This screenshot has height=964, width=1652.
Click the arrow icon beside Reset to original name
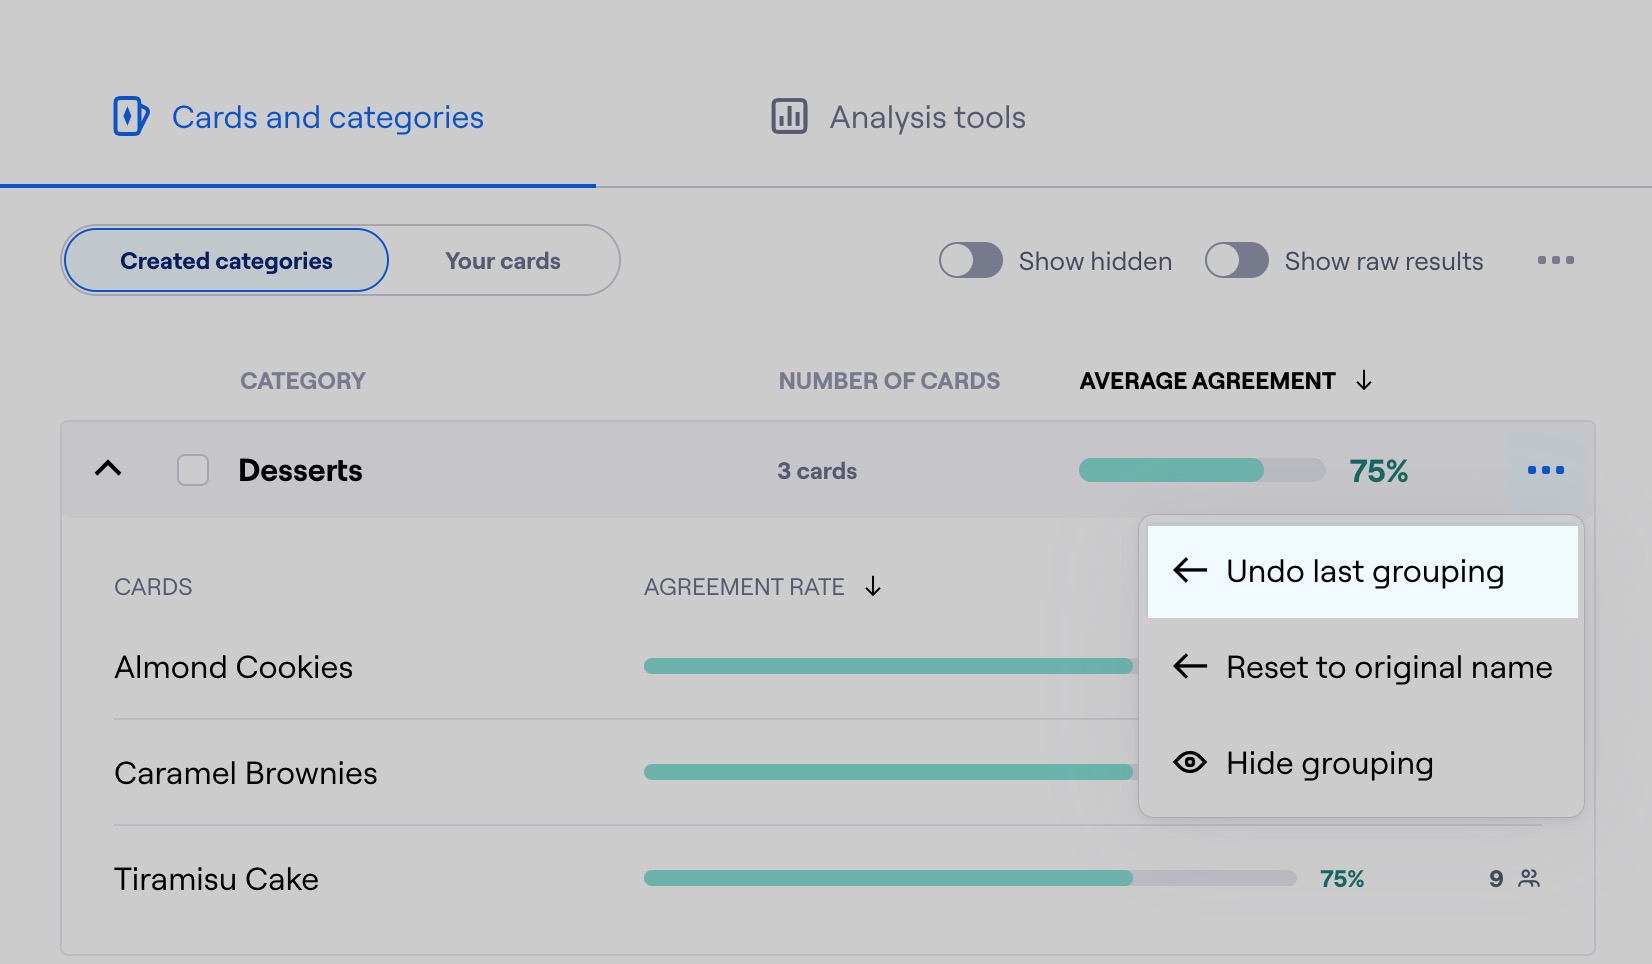coord(1190,667)
